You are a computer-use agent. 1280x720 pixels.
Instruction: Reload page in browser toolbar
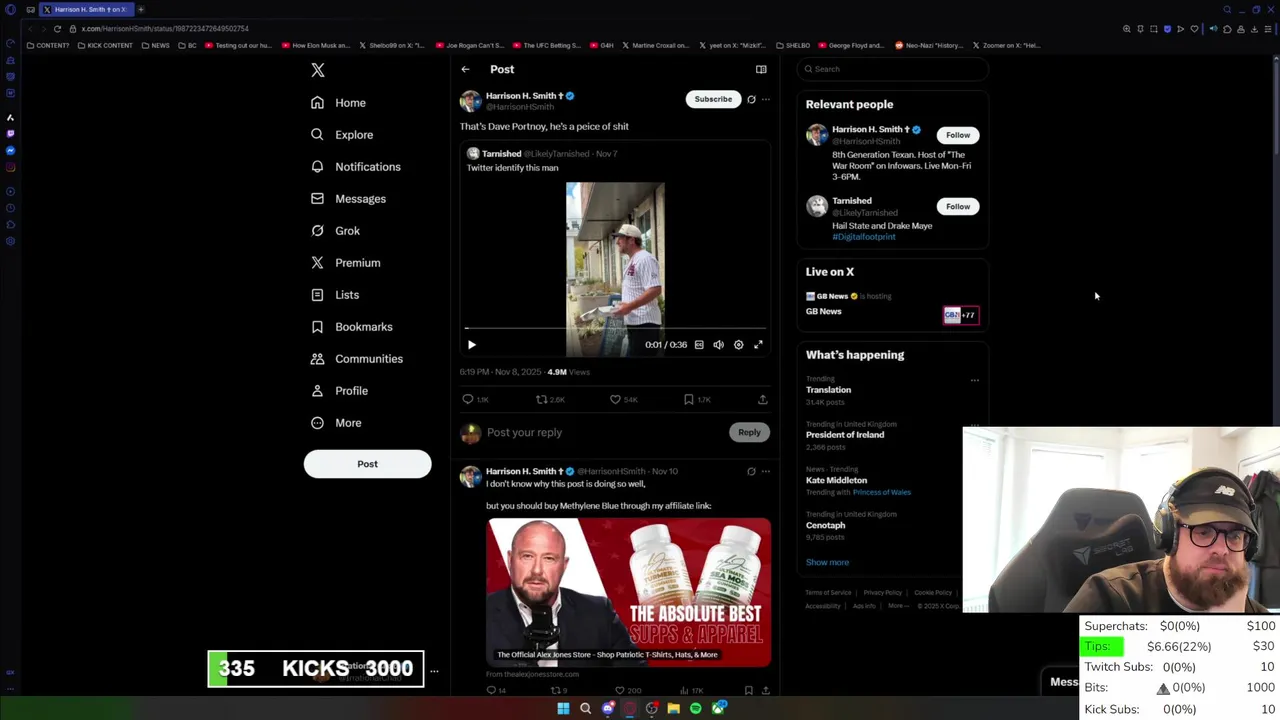pos(57,29)
